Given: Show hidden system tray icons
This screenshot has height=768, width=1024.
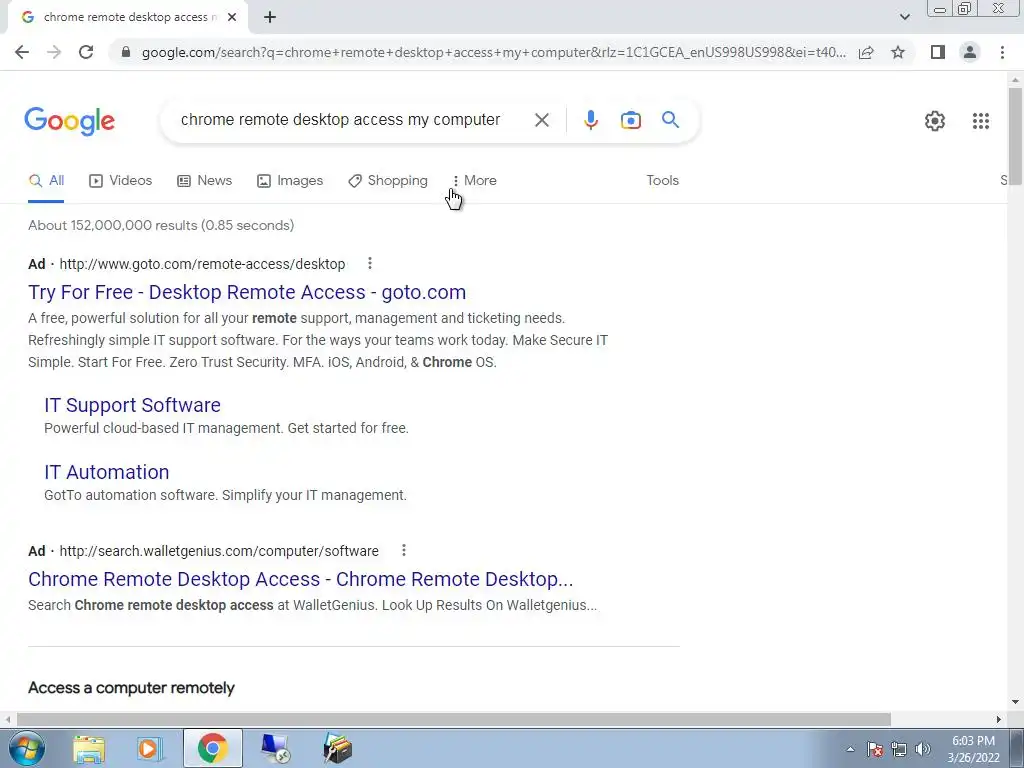Looking at the screenshot, I should pyautogui.click(x=850, y=749).
